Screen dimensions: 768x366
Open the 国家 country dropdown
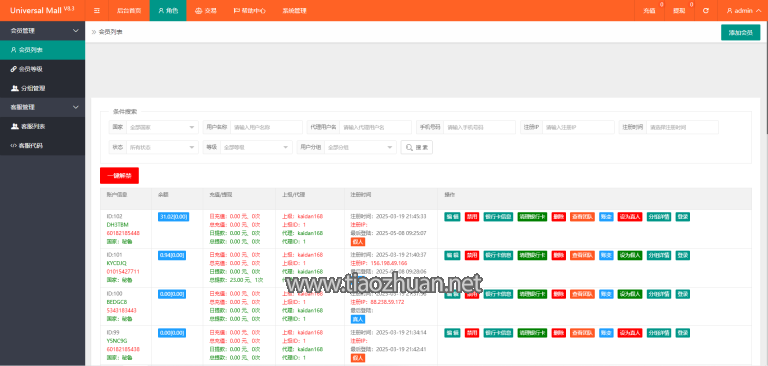(x=162, y=127)
